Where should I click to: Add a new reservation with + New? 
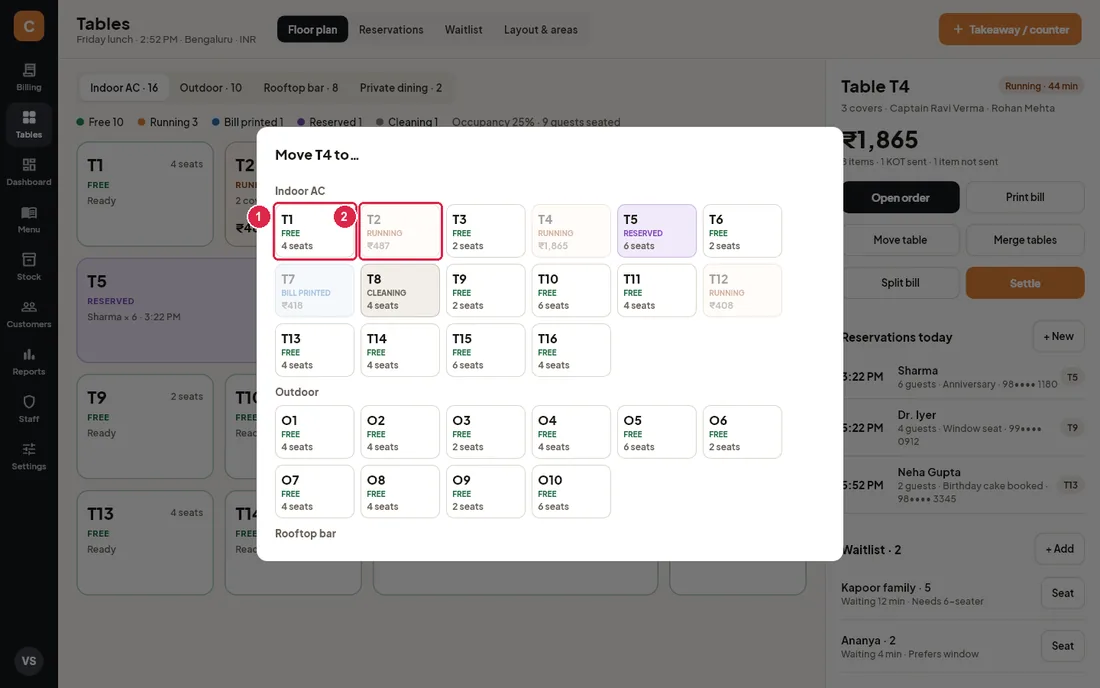[x=1058, y=337]
